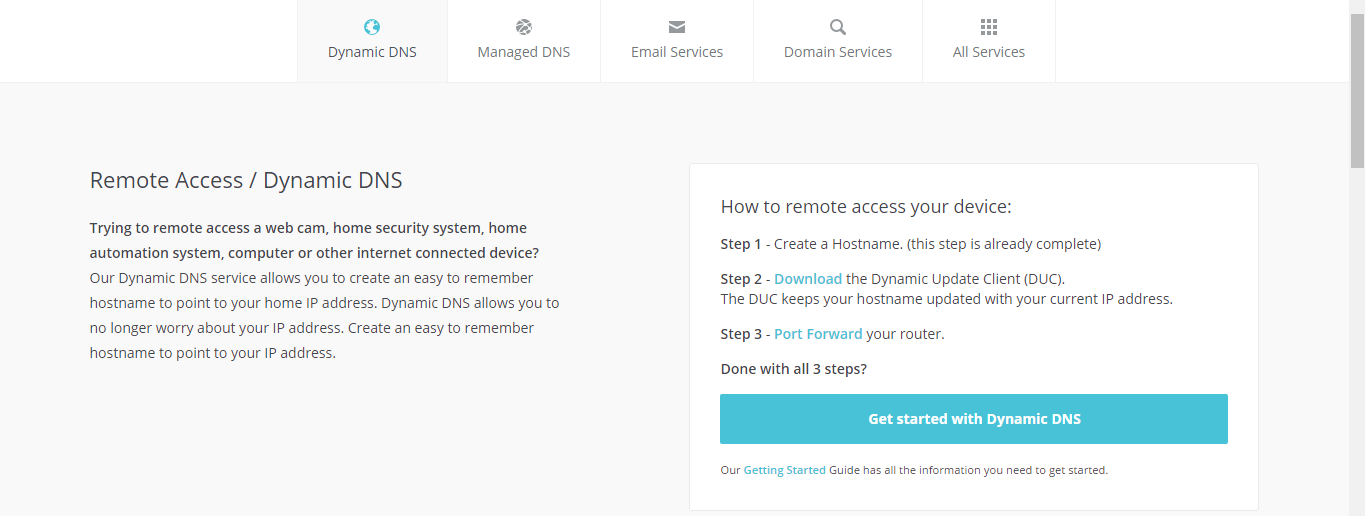
Task: Open the Port Forward link in Step 3
Action: 818,334
